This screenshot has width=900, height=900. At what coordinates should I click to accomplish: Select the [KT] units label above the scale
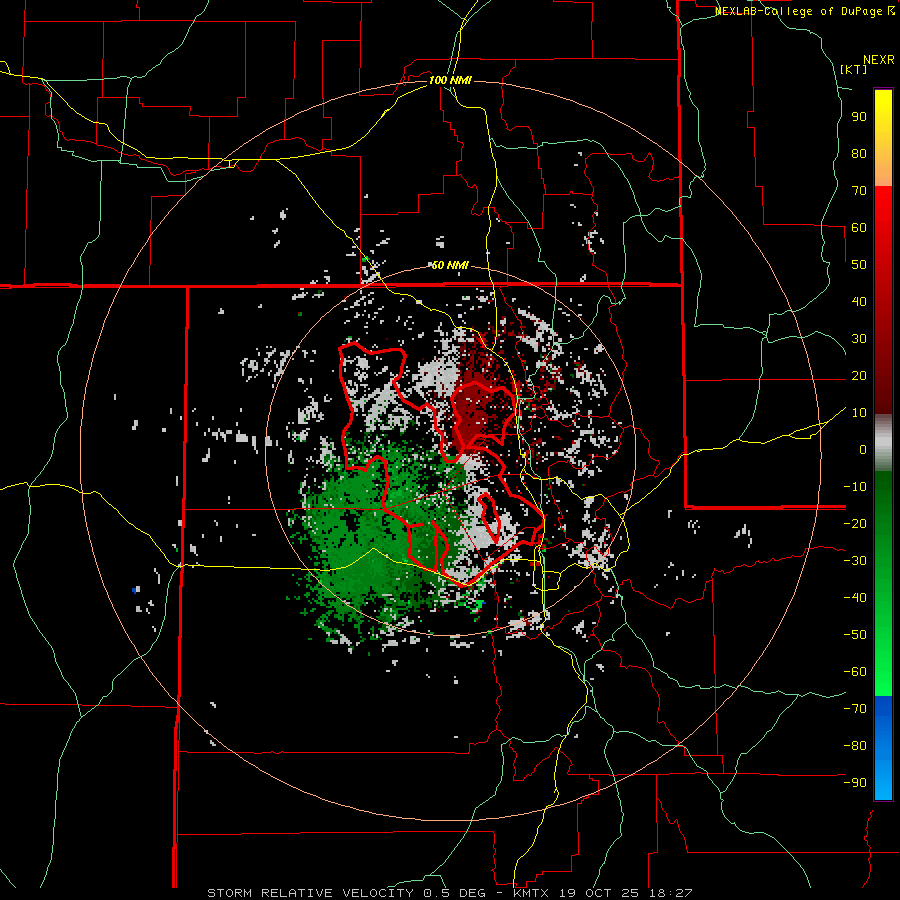coord(854,69)
